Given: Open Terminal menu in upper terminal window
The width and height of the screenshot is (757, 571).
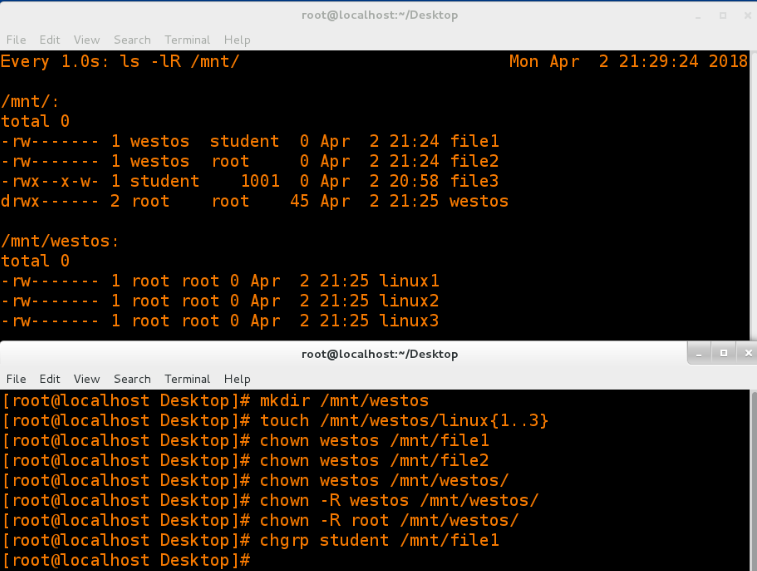Looking at the screenshot, I should tap(187, 40).
